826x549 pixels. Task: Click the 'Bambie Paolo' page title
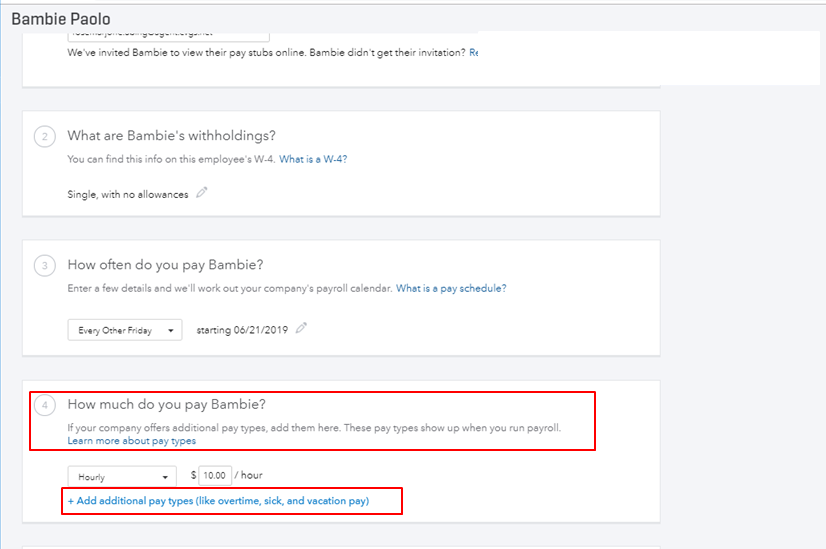pyautogui.click(x=61, y=19)
